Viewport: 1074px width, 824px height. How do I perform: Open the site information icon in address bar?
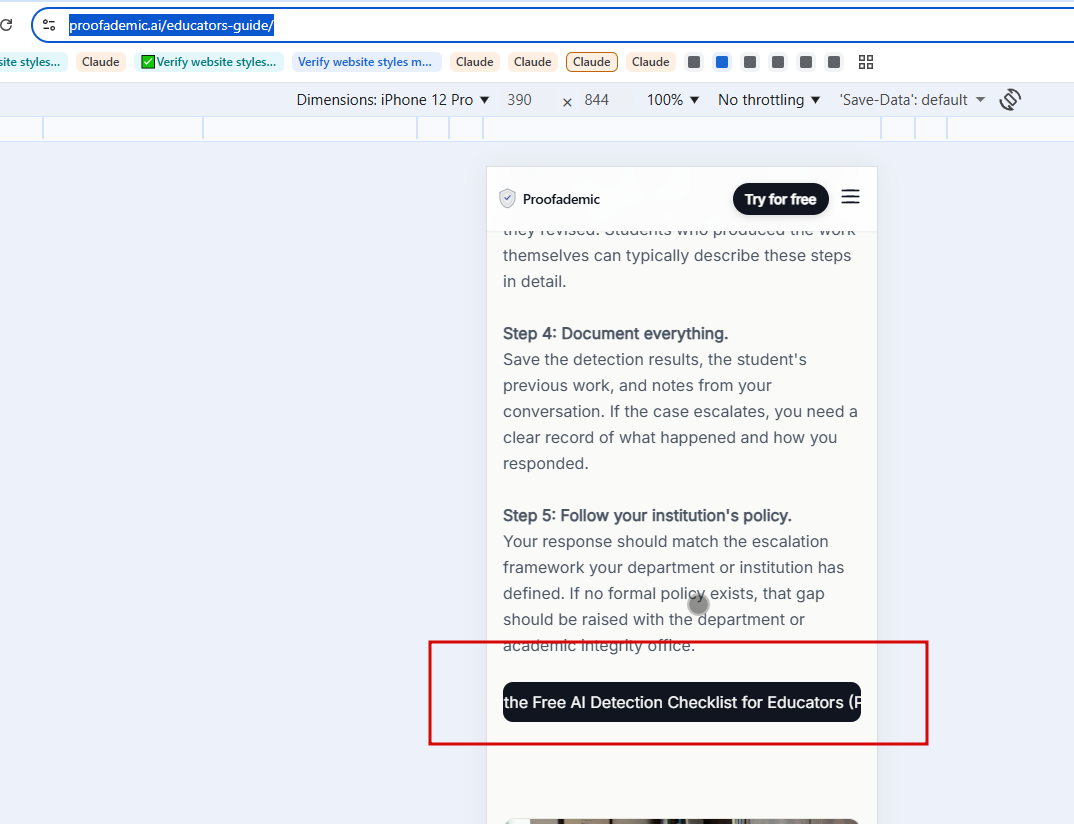click(49, 25)
